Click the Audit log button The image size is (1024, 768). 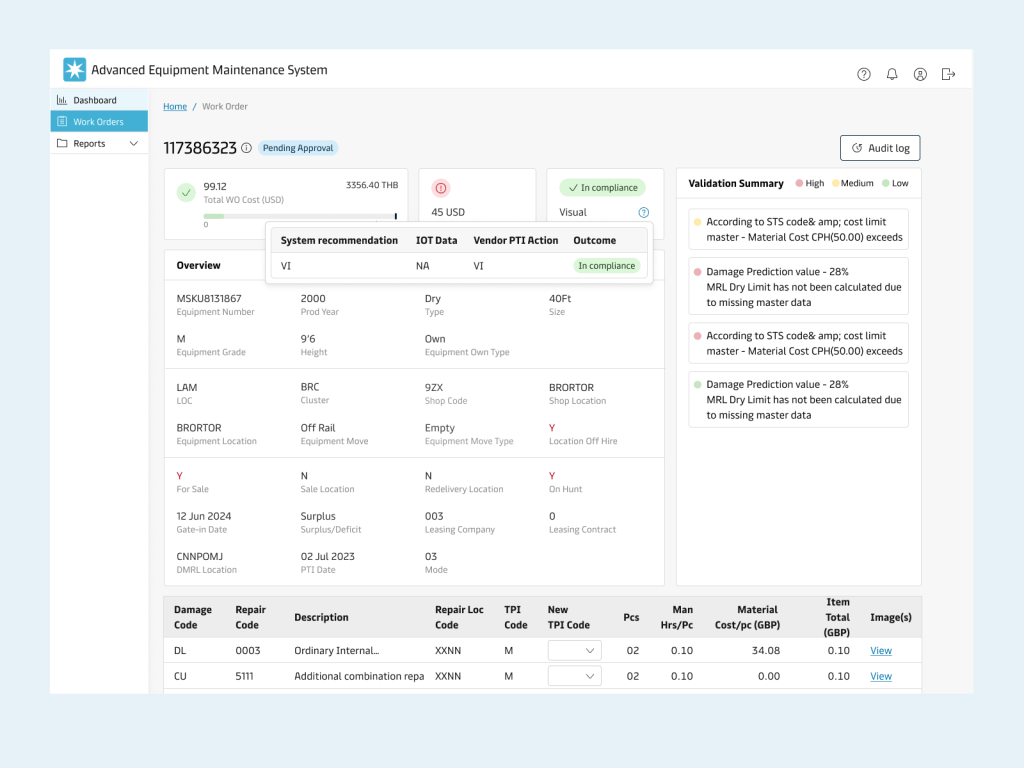pyautogui.click(x=879, y=147)
